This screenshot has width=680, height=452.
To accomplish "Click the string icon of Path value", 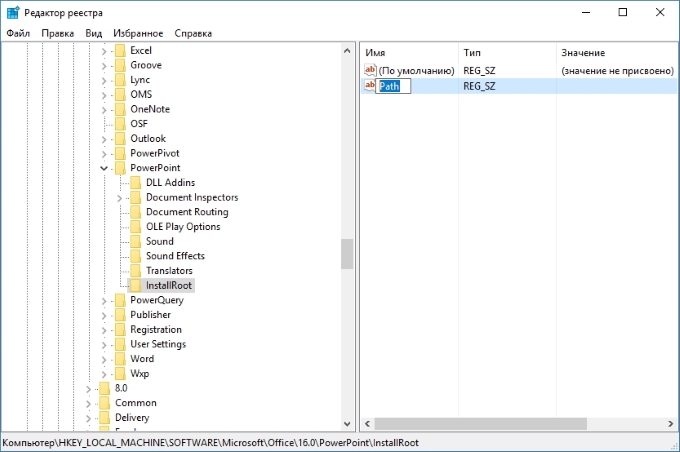I will [x=369, y=85].
